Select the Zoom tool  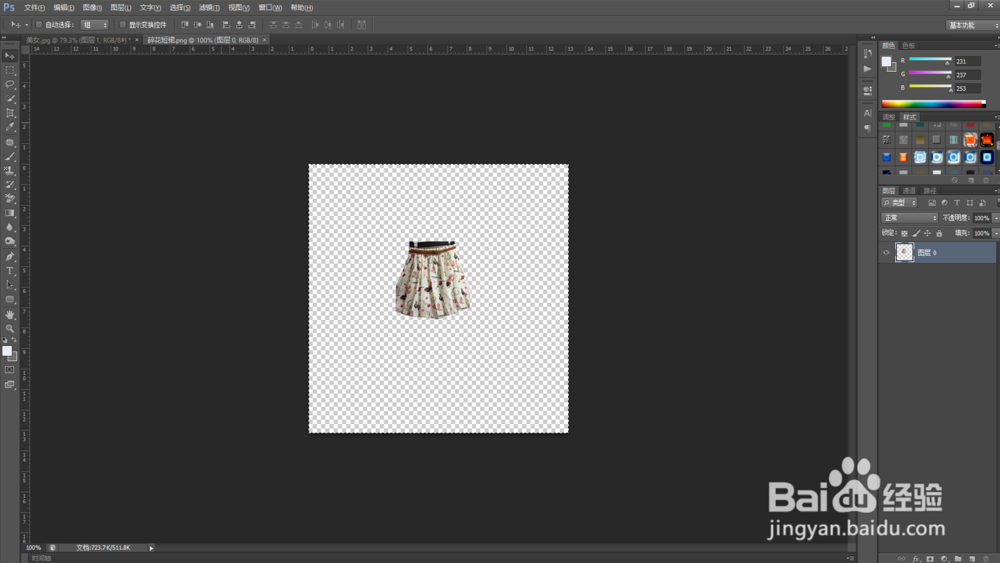point(10,329)
